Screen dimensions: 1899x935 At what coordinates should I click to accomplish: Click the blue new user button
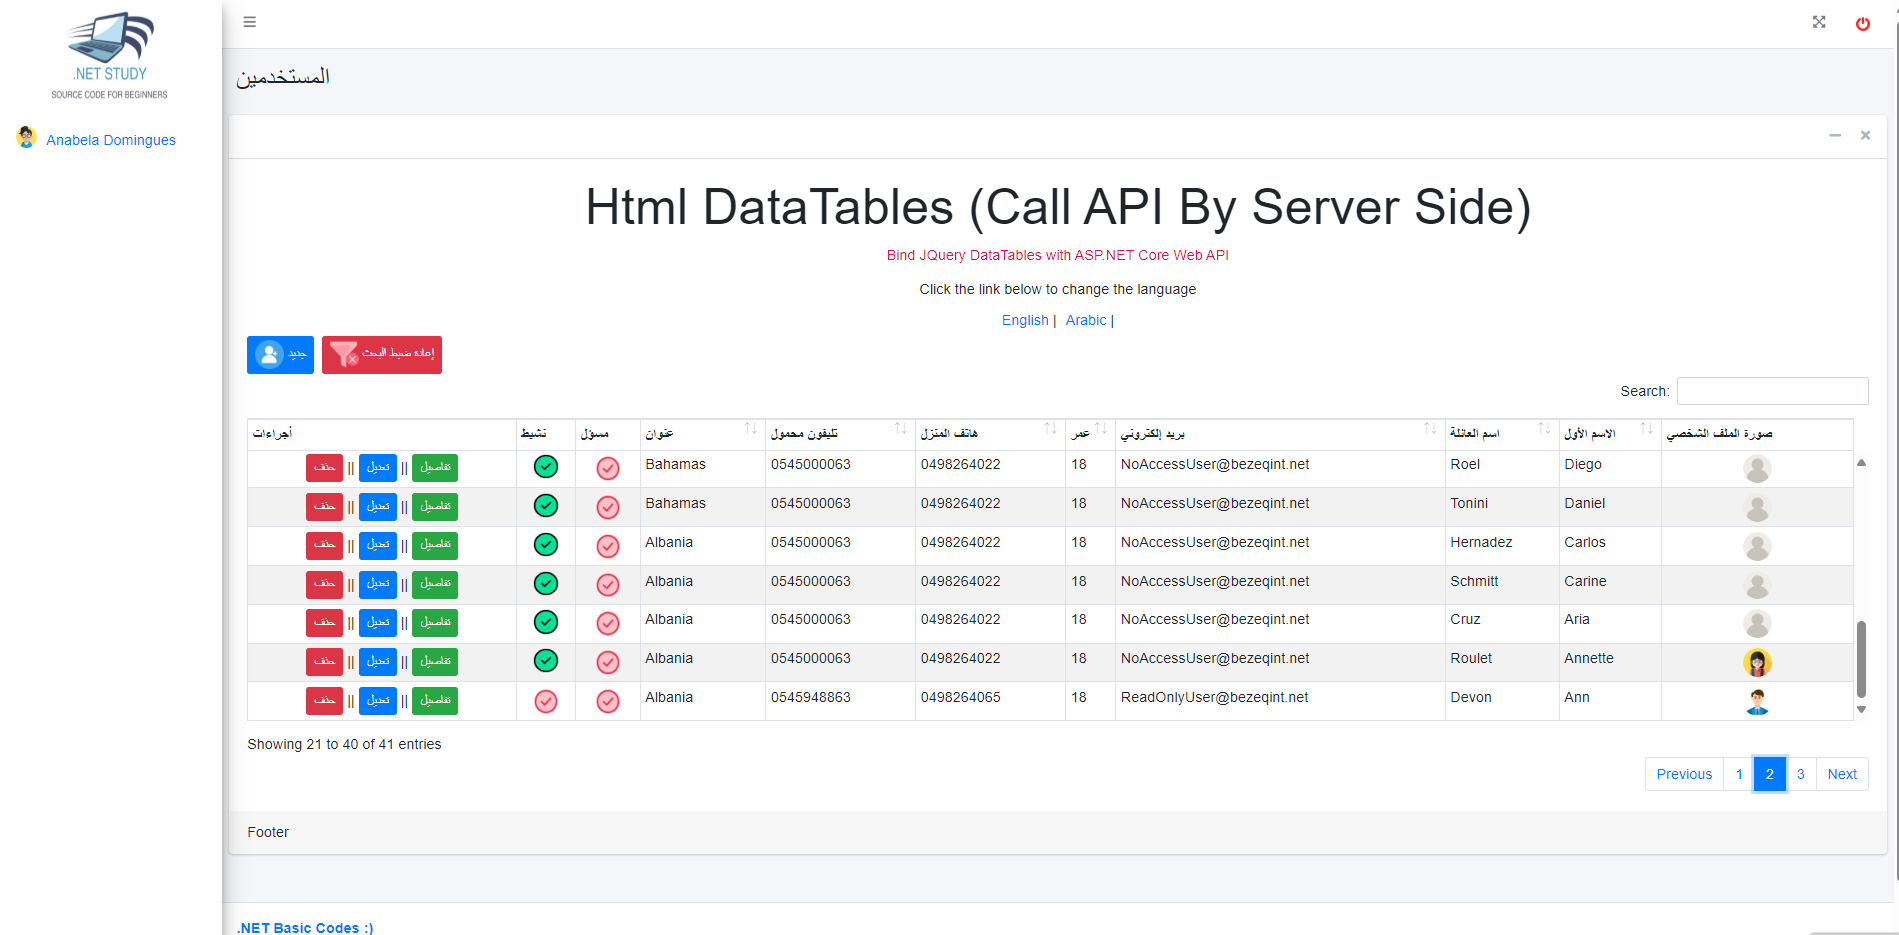pos(280,354)
